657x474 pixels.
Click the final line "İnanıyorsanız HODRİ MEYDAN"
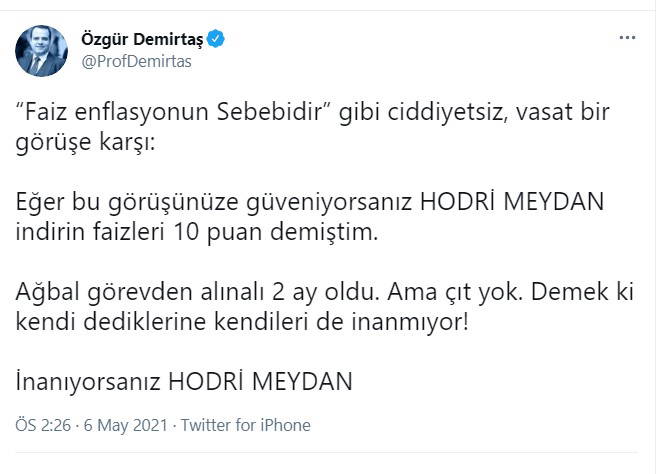pos(185,382)
